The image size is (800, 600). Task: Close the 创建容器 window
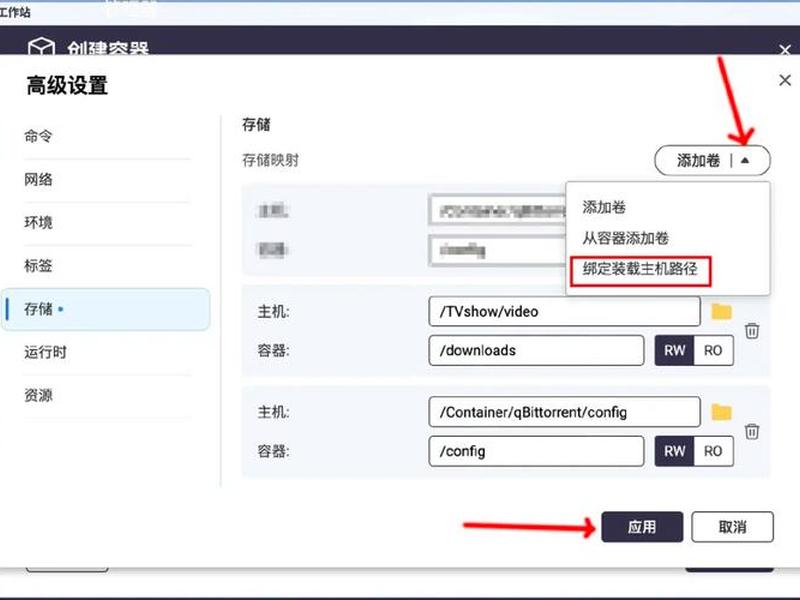785,49
